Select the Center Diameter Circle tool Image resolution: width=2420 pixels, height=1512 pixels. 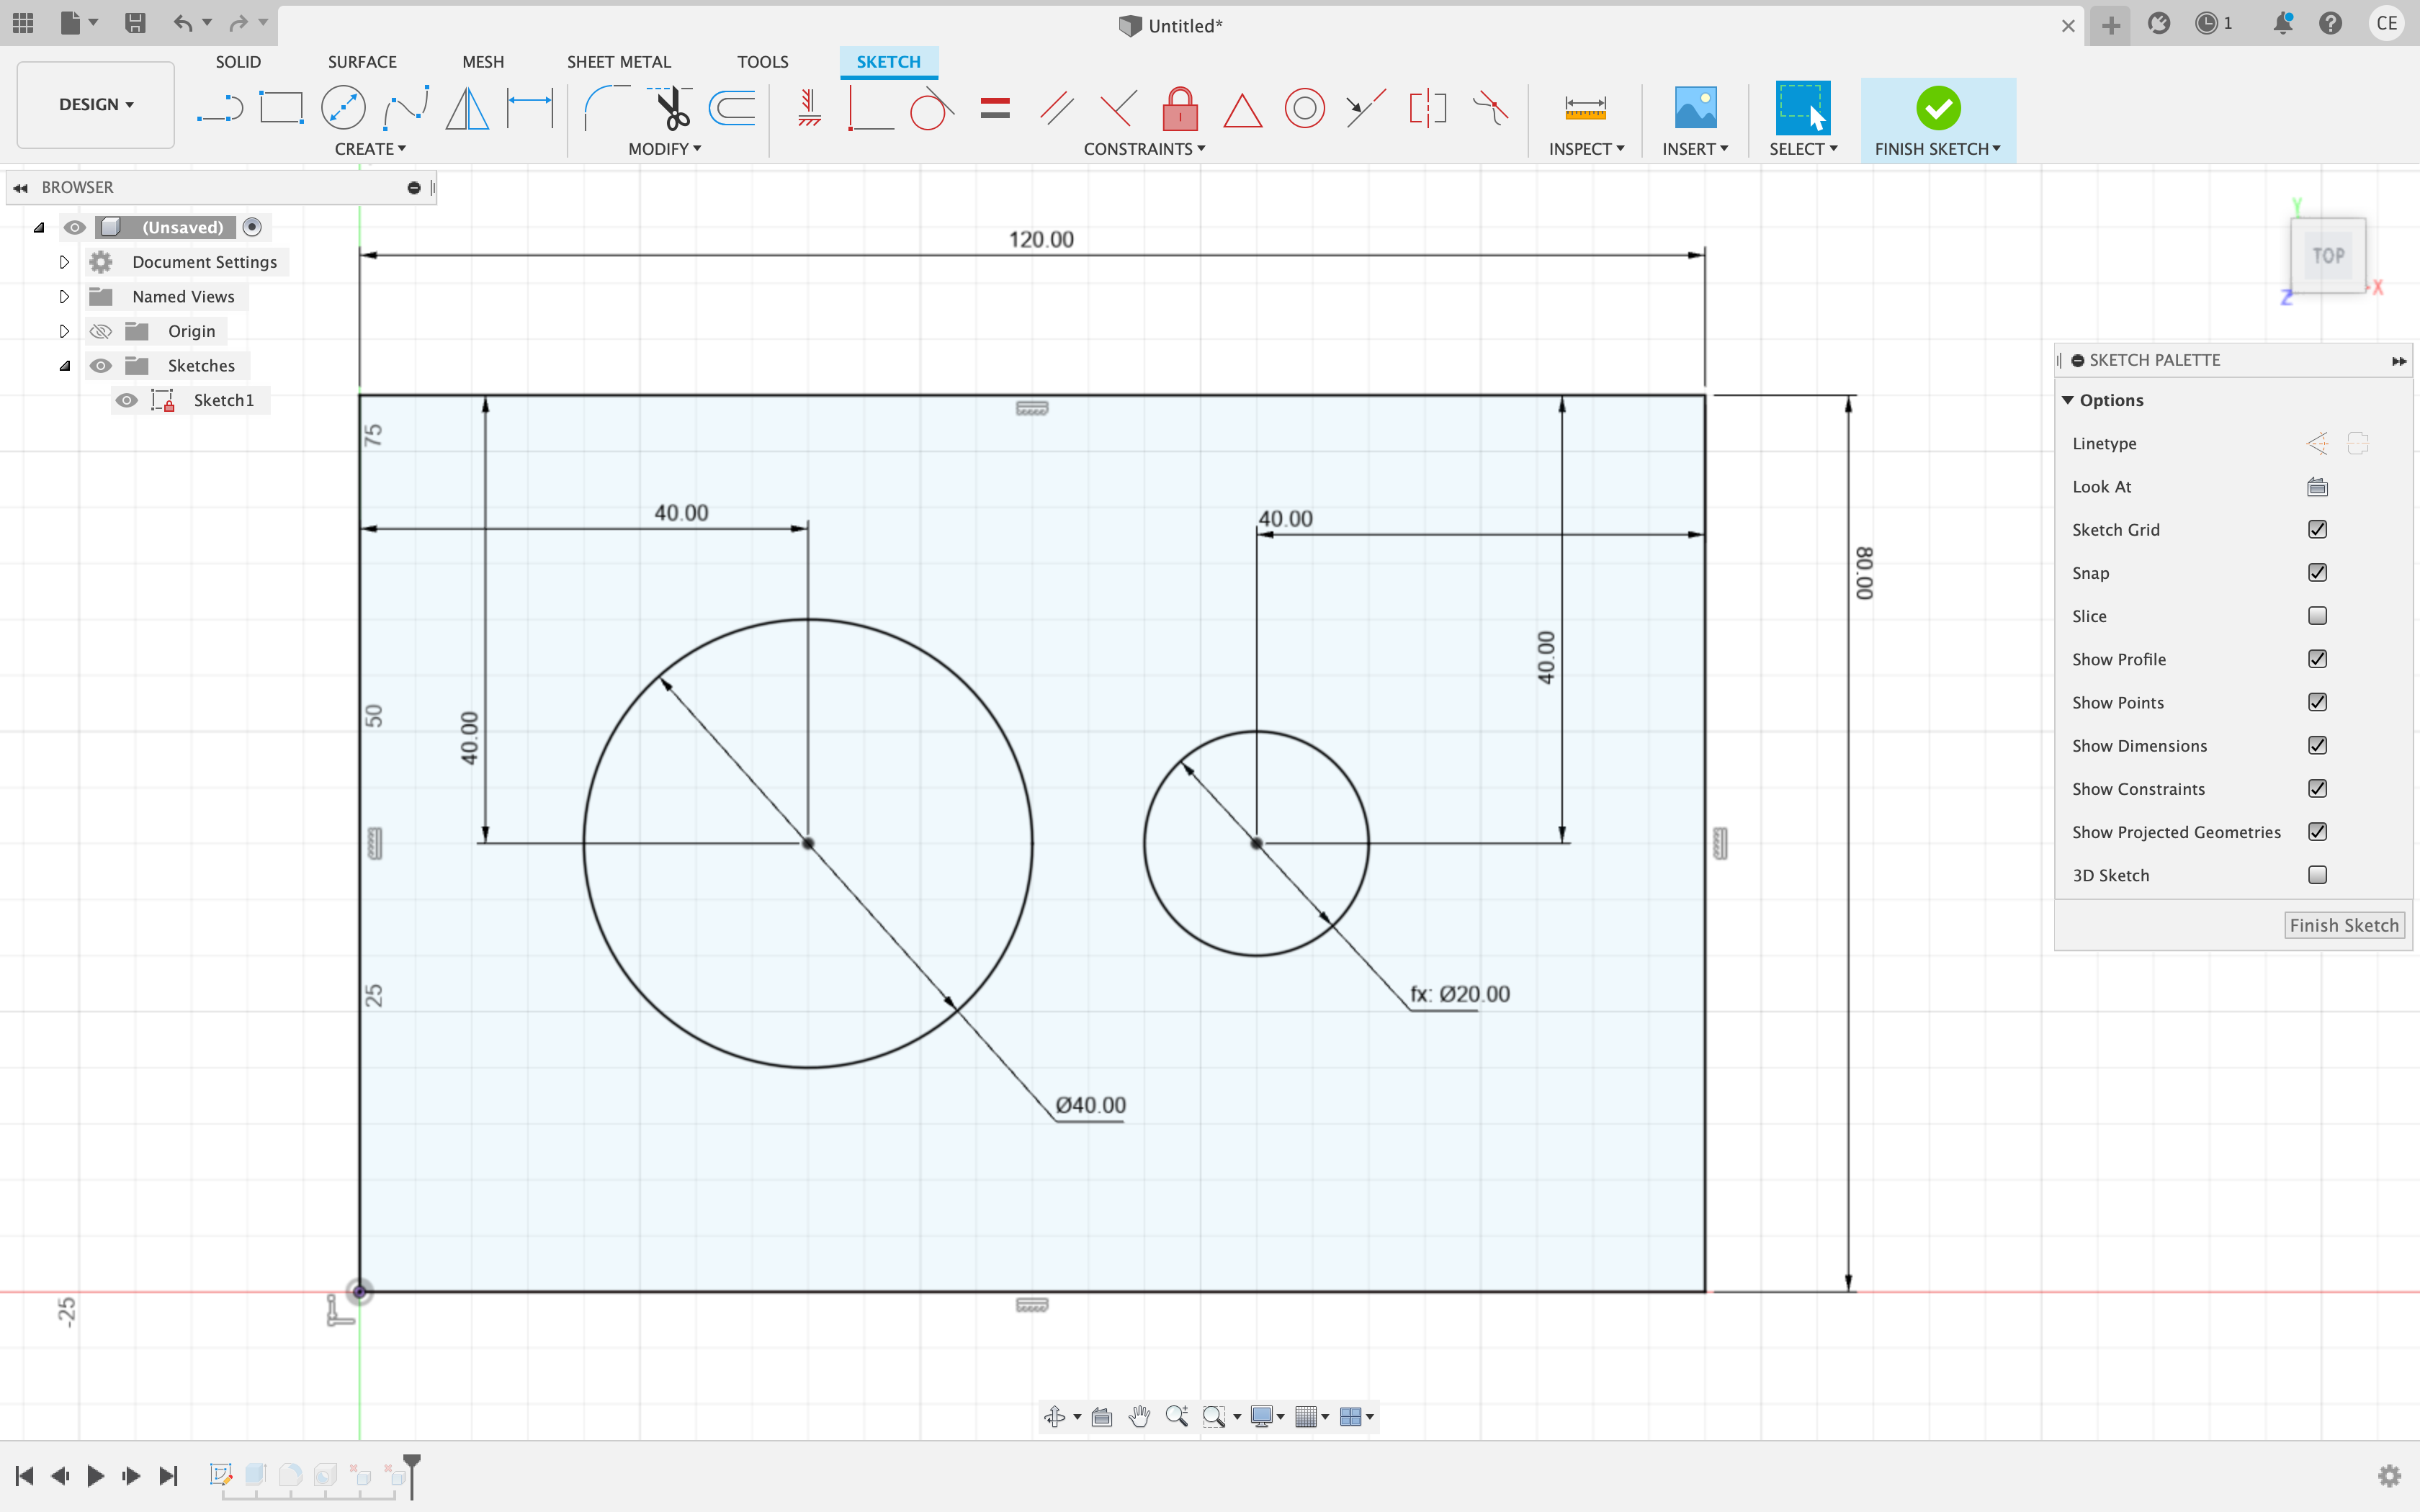[343, 108]
